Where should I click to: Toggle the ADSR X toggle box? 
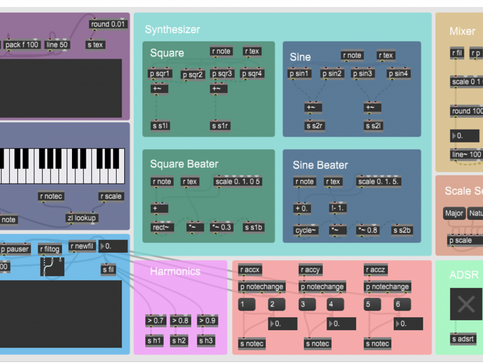[466, 304]
